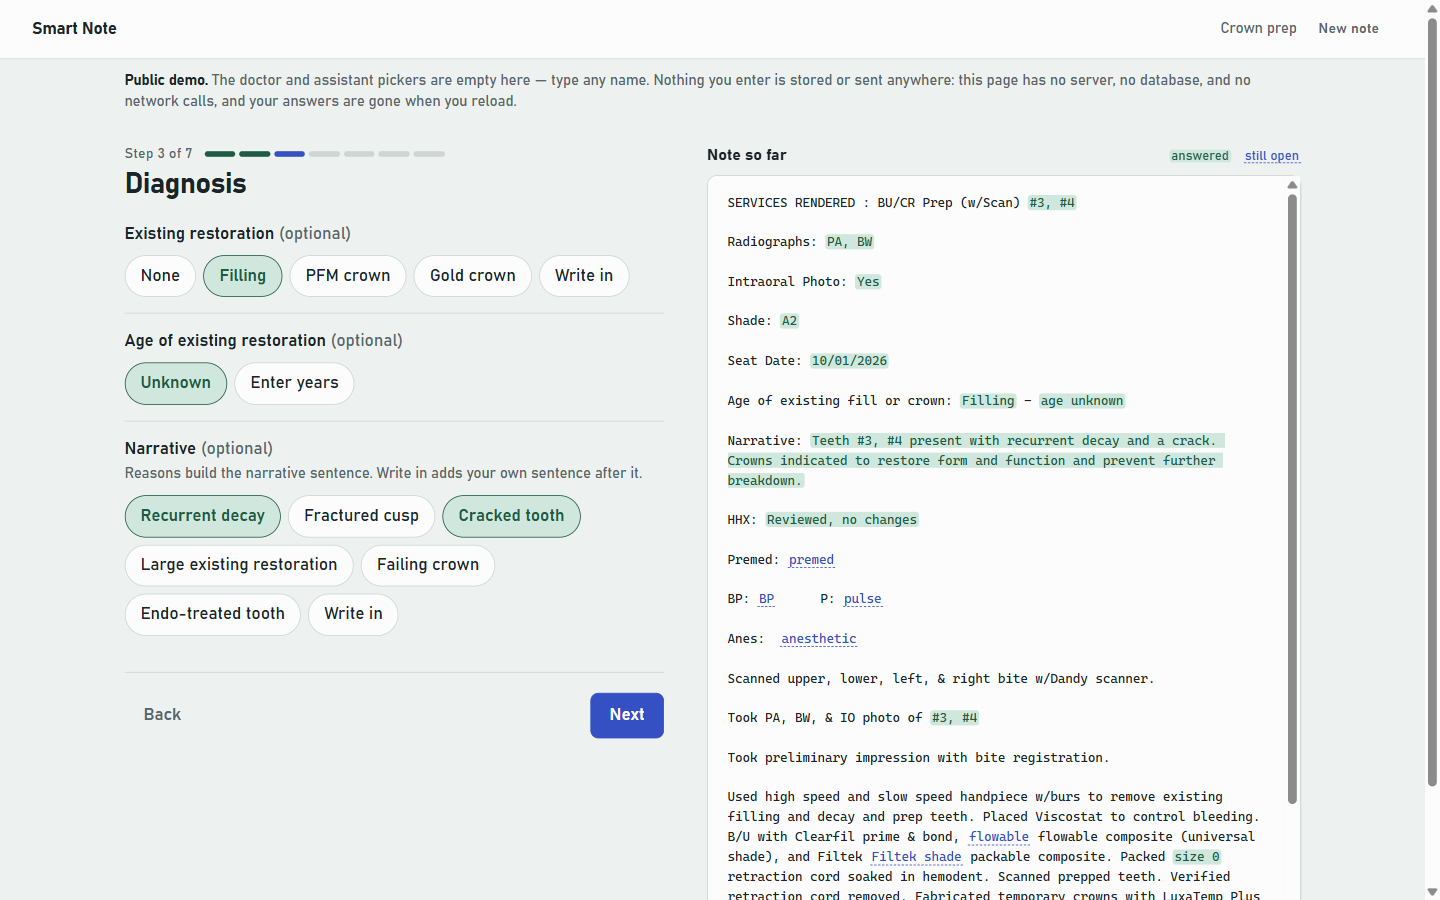Image resolution: width=1440 pixels, height=900 pixels.
Task: Deselect the Recurrent decay reason
Action: pos(203,516)
